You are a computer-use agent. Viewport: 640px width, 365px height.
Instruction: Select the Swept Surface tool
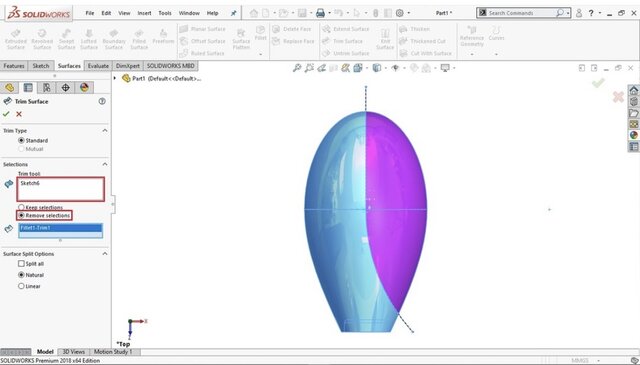pos(66,39)
